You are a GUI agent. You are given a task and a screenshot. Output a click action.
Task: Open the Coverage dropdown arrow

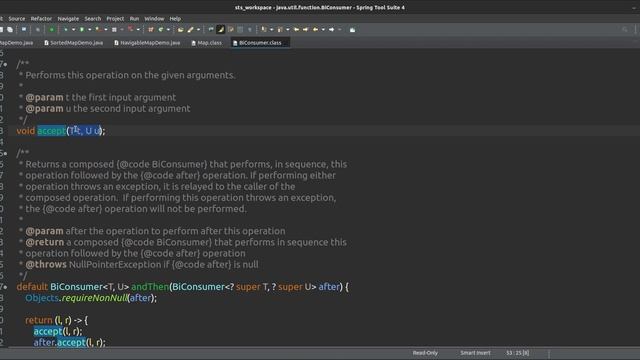106,29
